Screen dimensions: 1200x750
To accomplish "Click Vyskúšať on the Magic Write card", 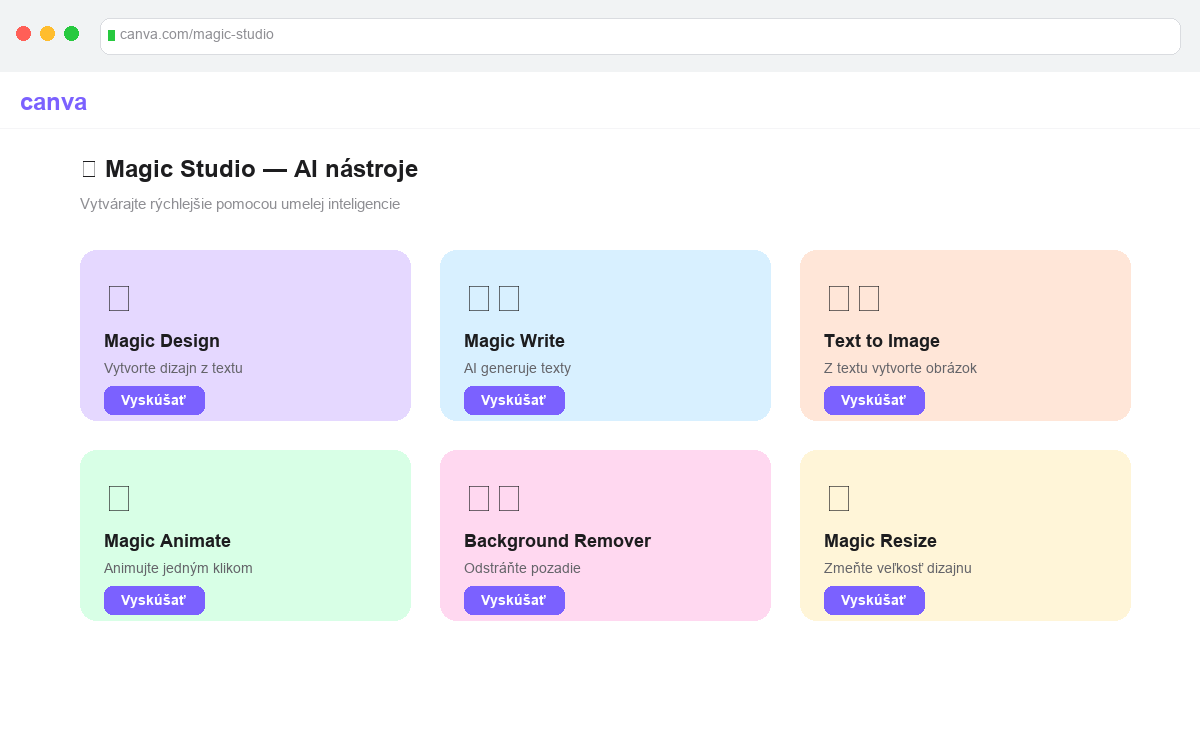I will coord(514,400).
